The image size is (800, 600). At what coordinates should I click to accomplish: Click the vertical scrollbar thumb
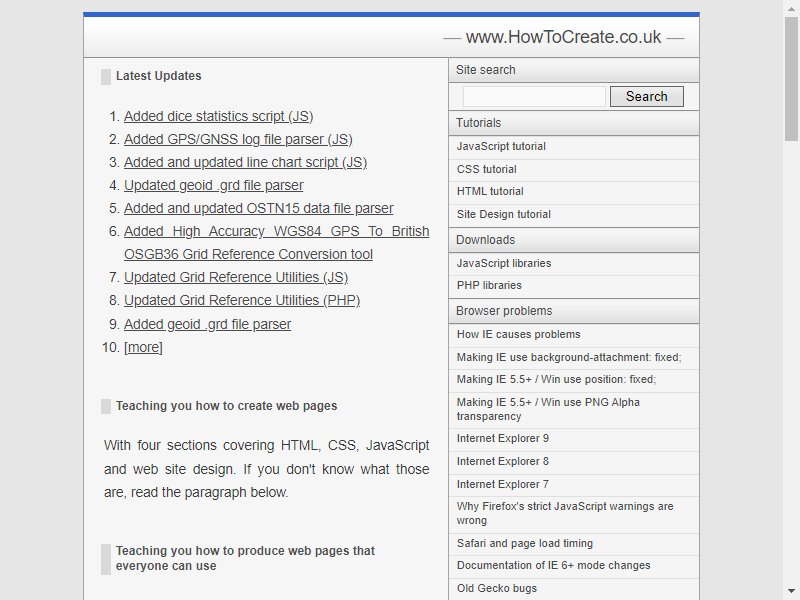tap(791, 78)
